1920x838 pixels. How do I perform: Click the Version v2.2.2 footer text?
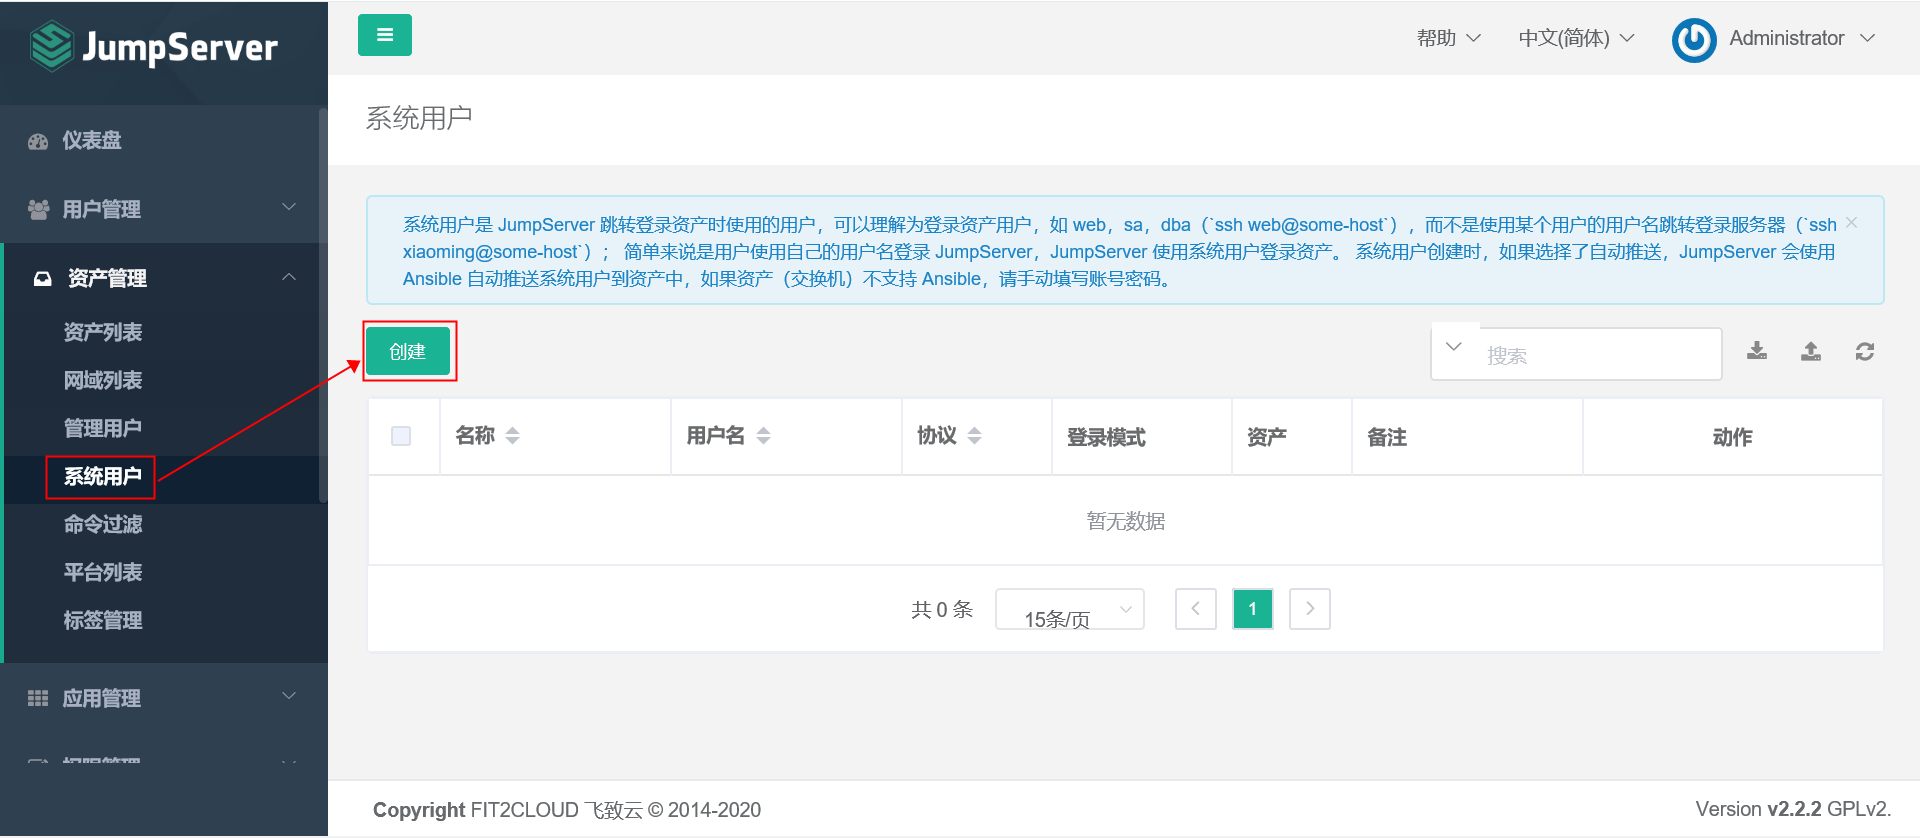(1793, 809)
